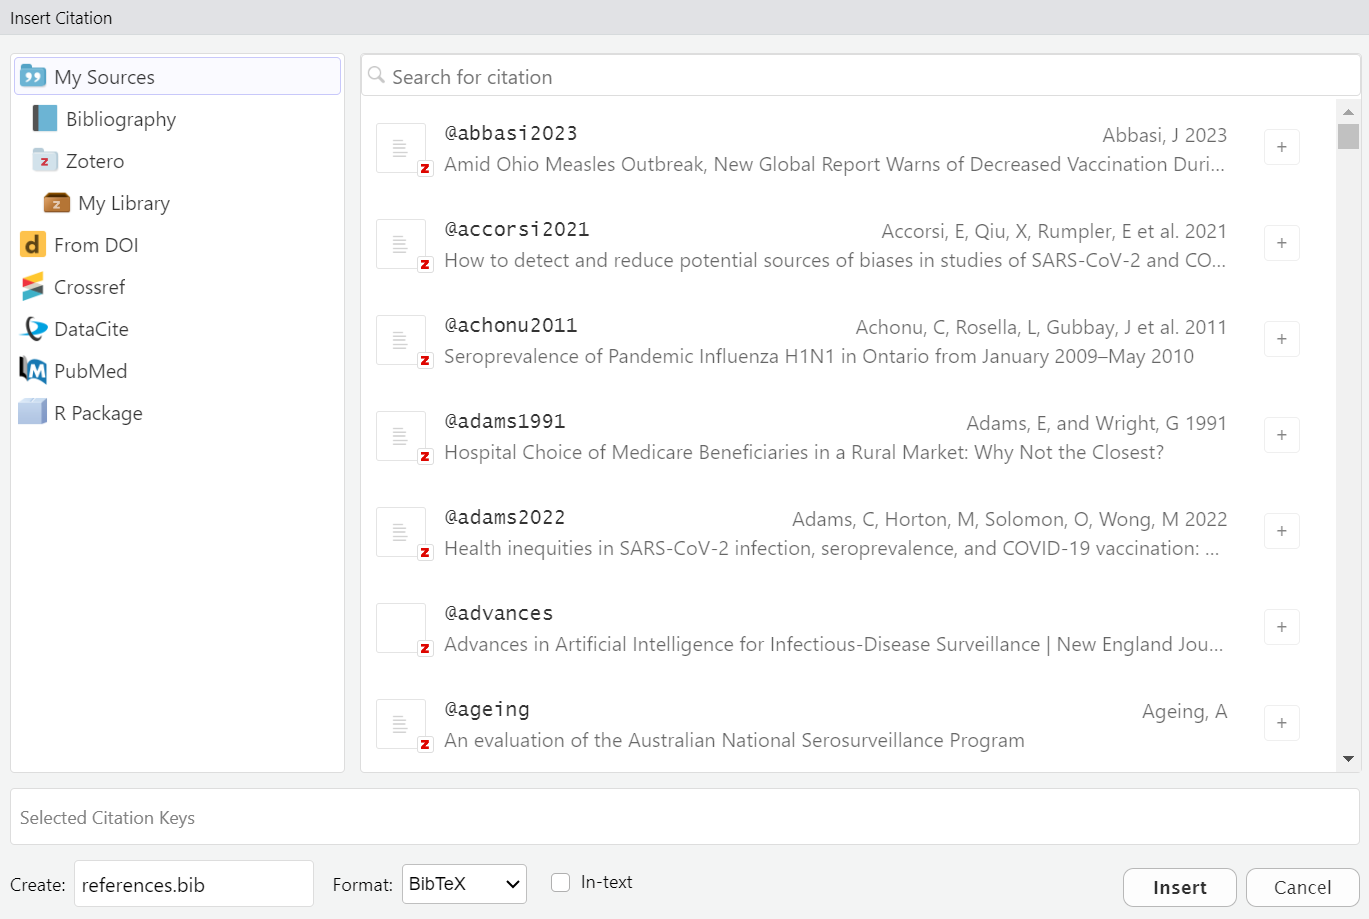Choose the Crossref source icon
This screenshot has width=1369, height=919.
coord(33,287)
